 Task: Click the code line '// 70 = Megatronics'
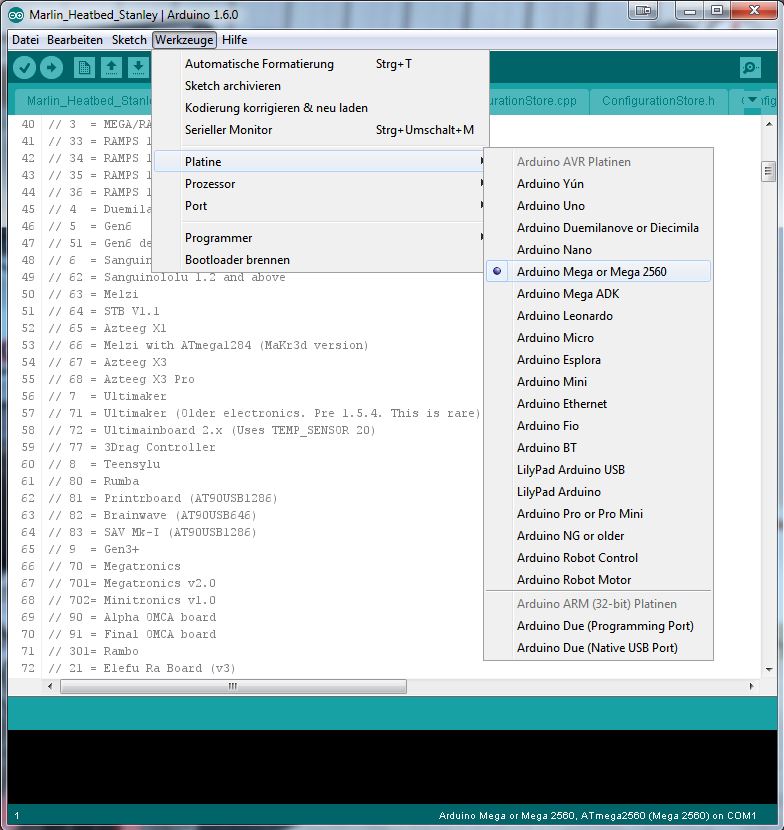click(x=114, y=566)
